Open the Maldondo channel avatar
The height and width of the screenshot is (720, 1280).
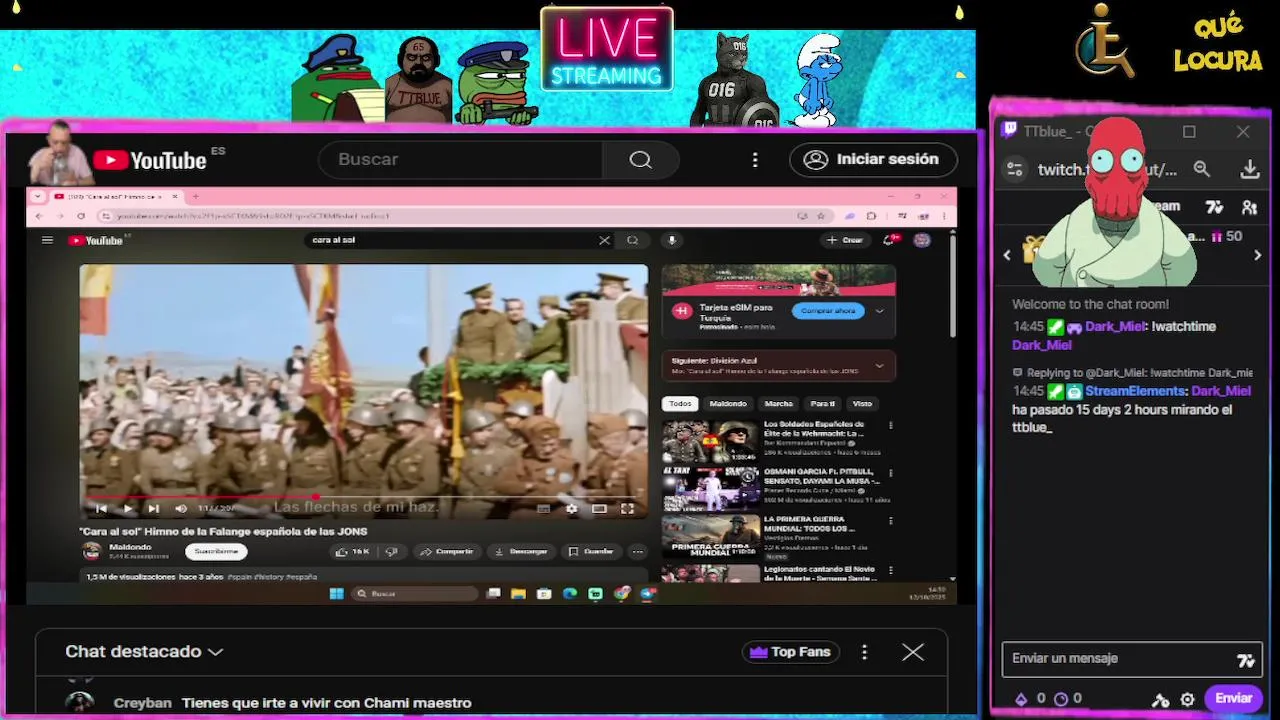pos(92,551)
